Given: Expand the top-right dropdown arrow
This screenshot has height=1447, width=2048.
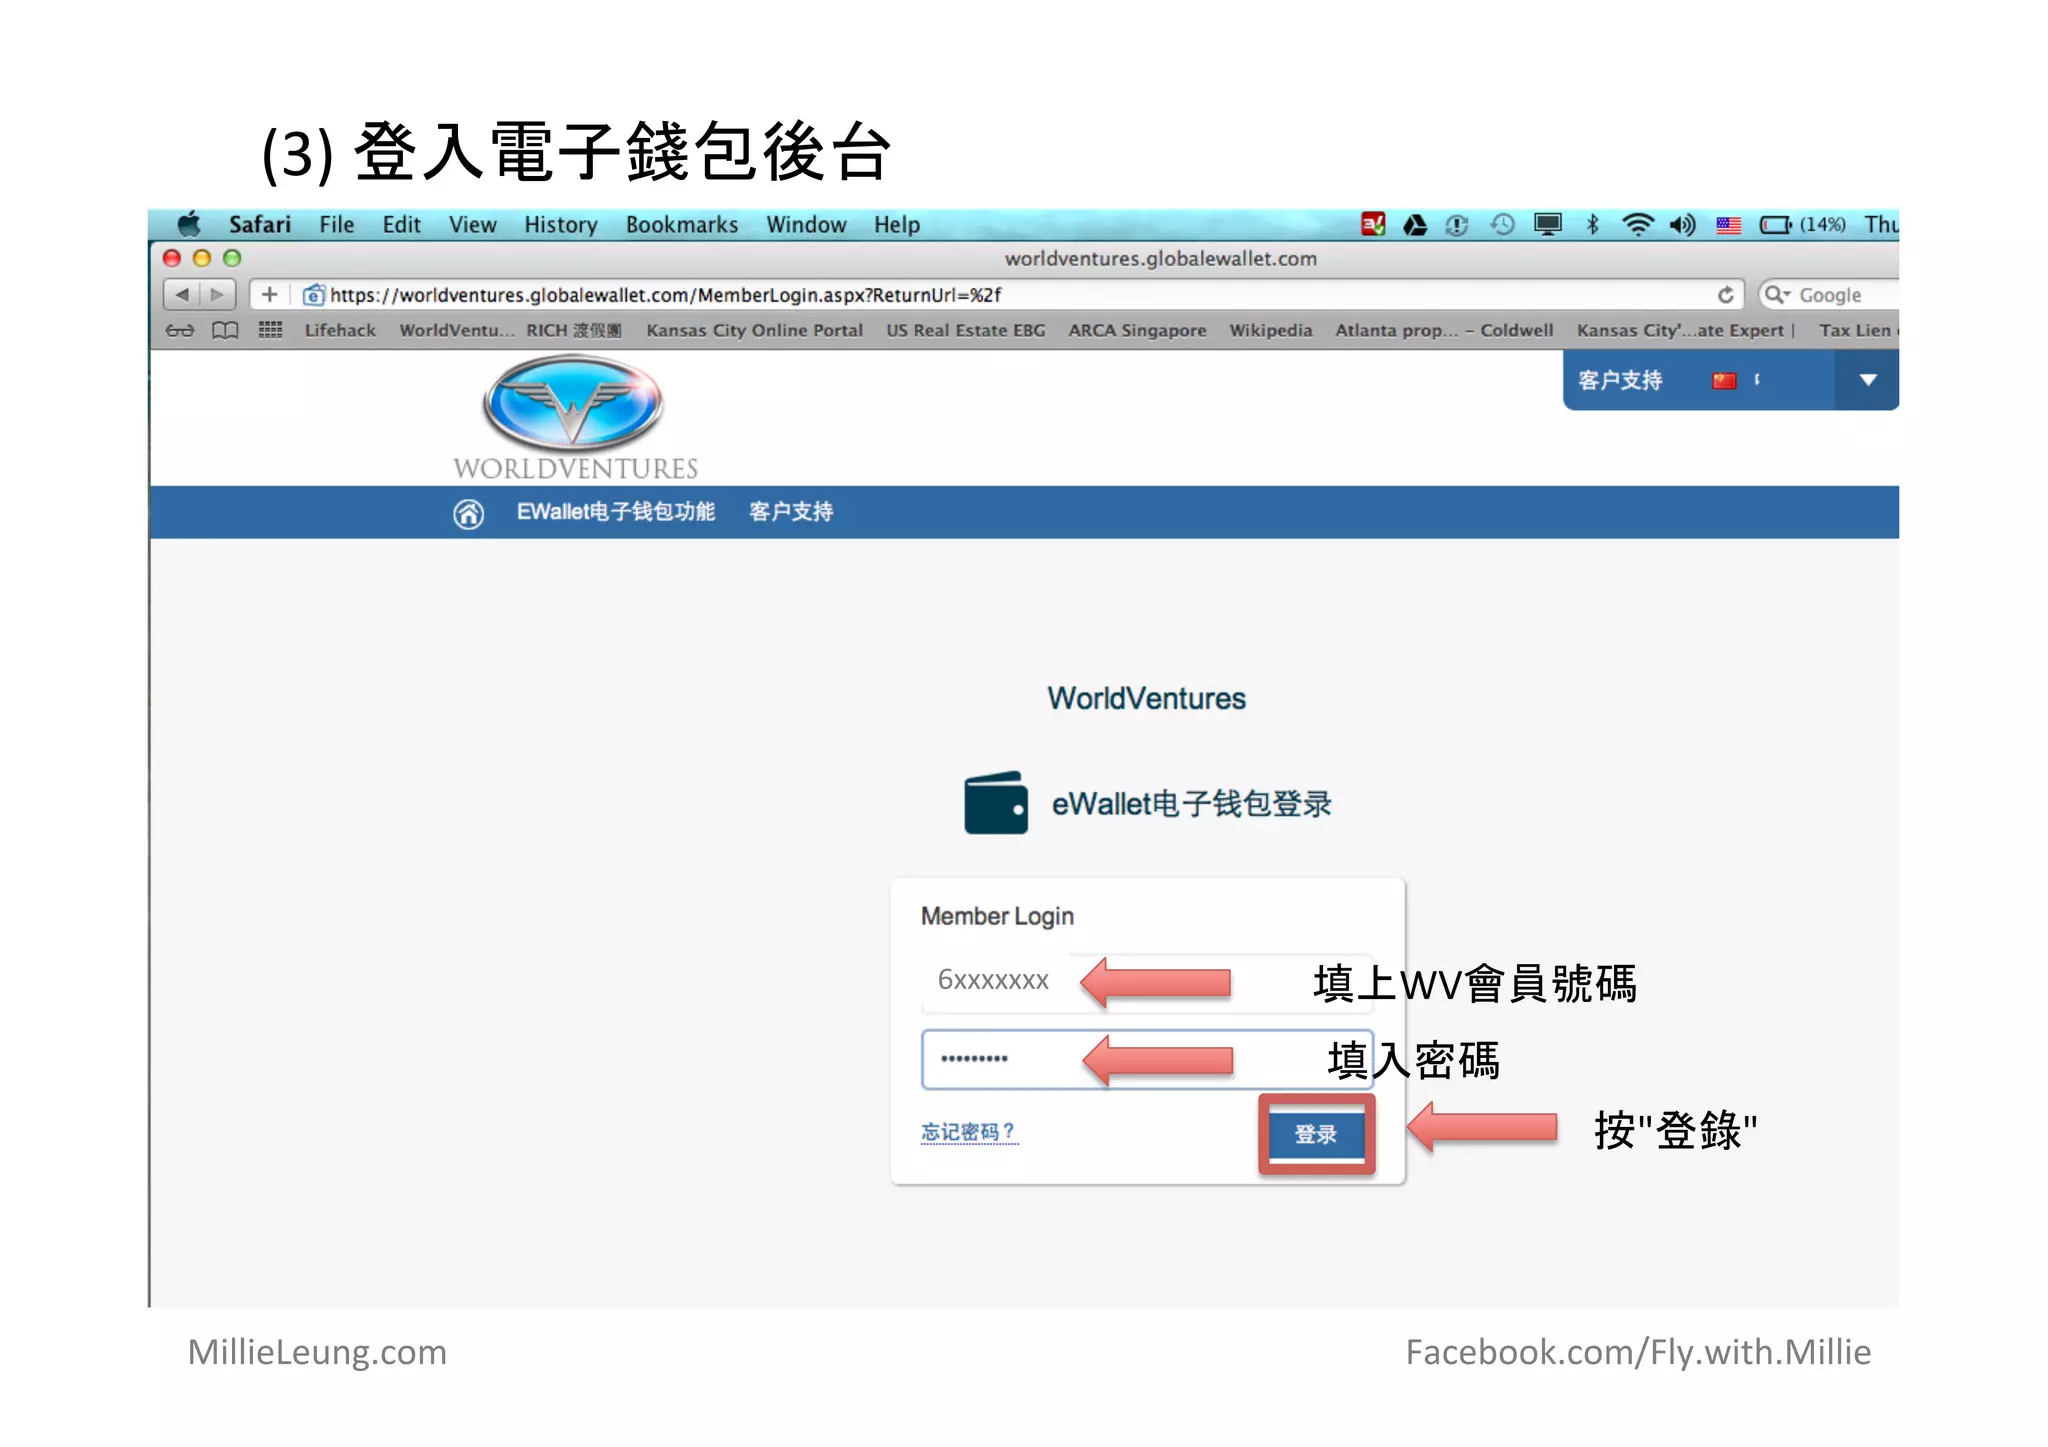Looking at the screenshot, I should pyautogui.click(x=1867, y=380).
